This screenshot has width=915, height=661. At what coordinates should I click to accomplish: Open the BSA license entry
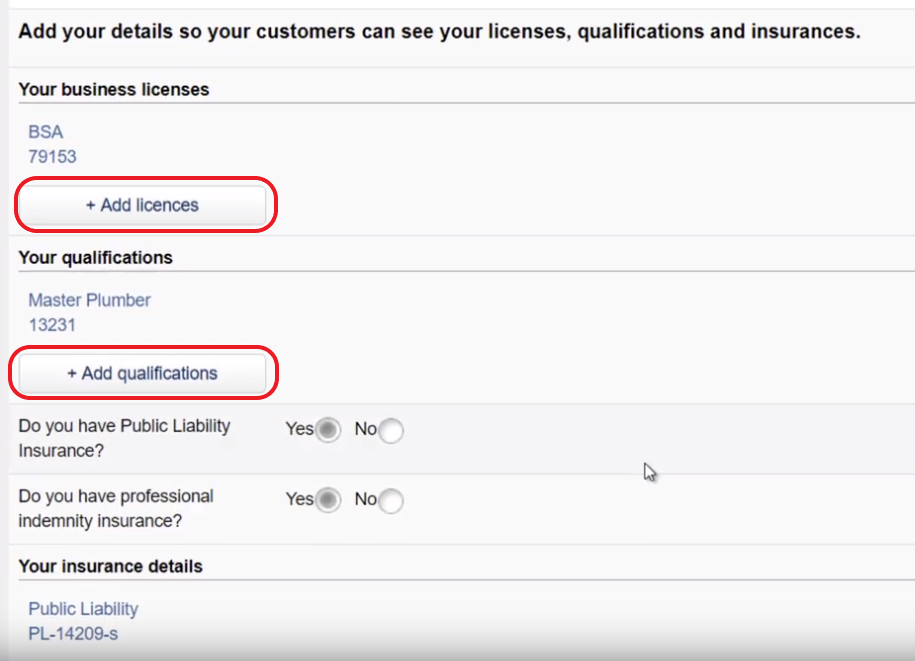[x=46, y=132]
